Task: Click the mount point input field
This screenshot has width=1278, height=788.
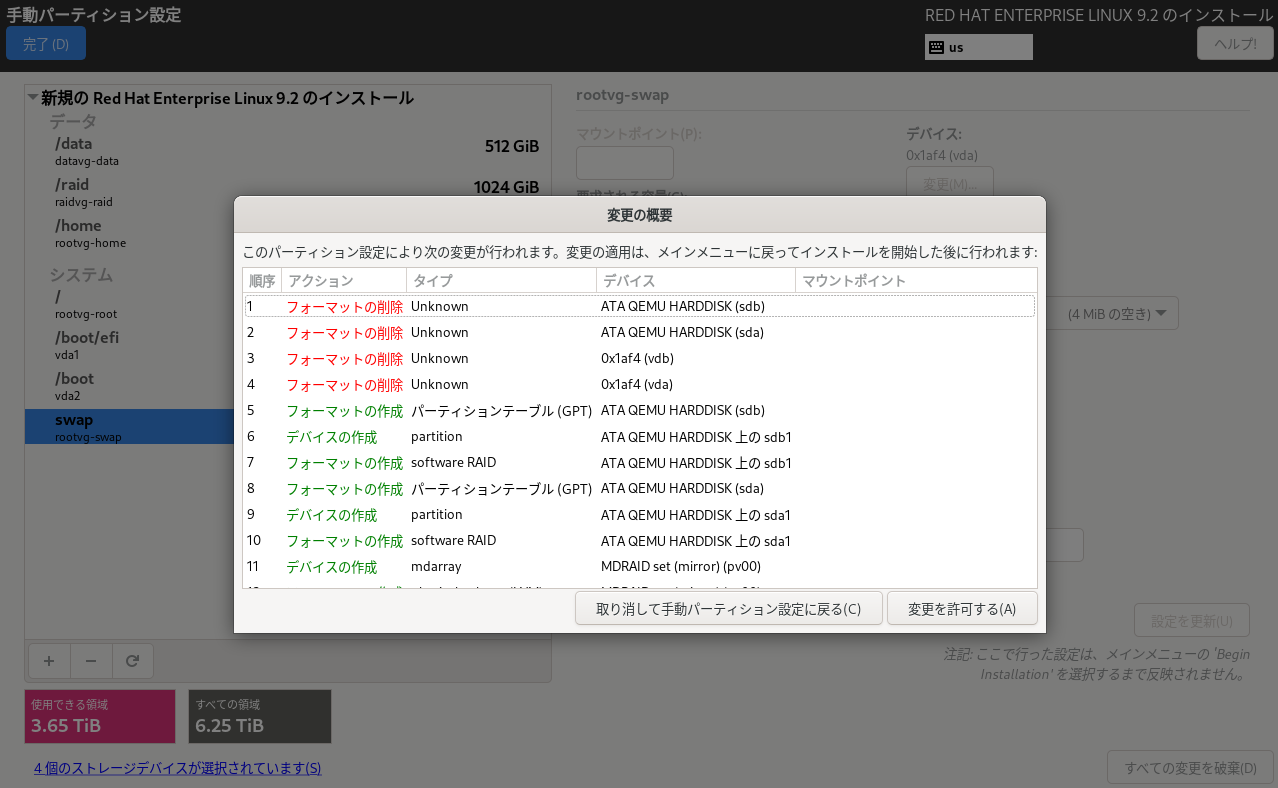Action: coord(624,162)
